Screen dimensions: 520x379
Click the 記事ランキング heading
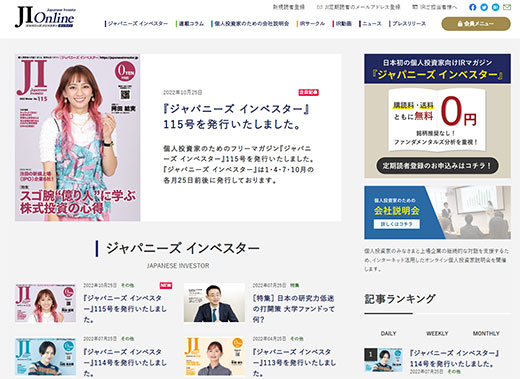[x=400, y=299]
